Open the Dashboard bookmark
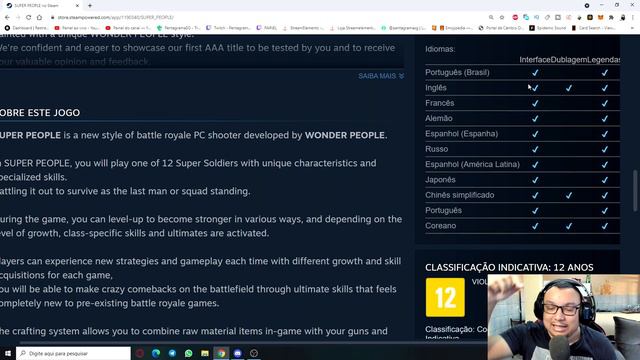Image resolution: width=640 pixels, height=360 pixels. (26, 28)
